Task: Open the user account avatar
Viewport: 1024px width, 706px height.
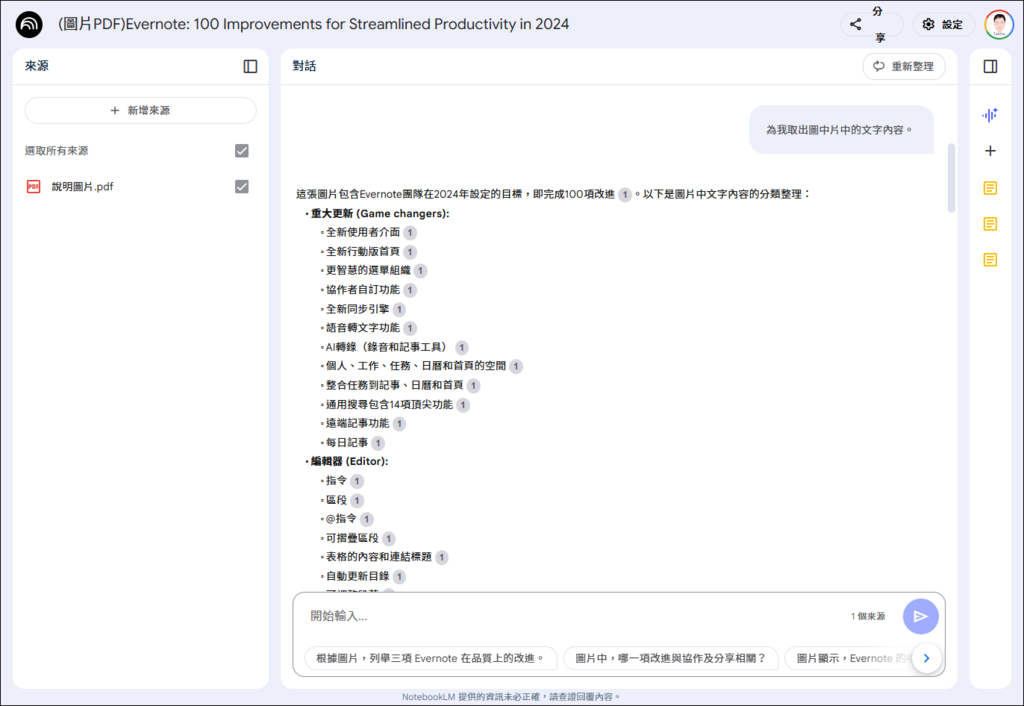Action: pyautogui.click(x=999, y=25)
